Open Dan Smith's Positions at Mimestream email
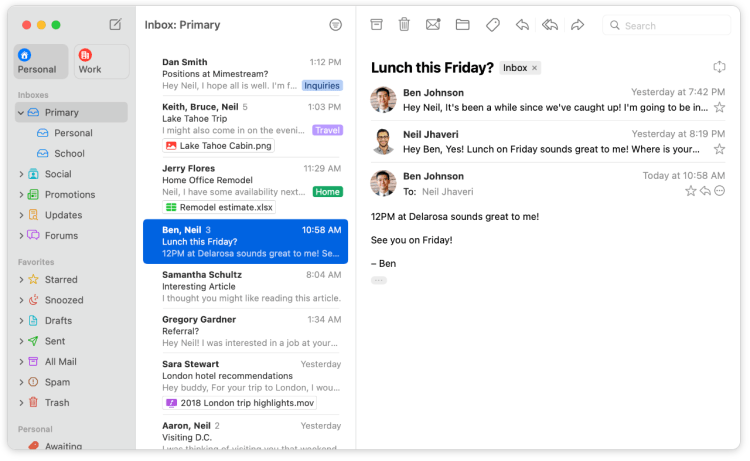Image resolution: width=750 pixels, height=461 pixels. 245,74
